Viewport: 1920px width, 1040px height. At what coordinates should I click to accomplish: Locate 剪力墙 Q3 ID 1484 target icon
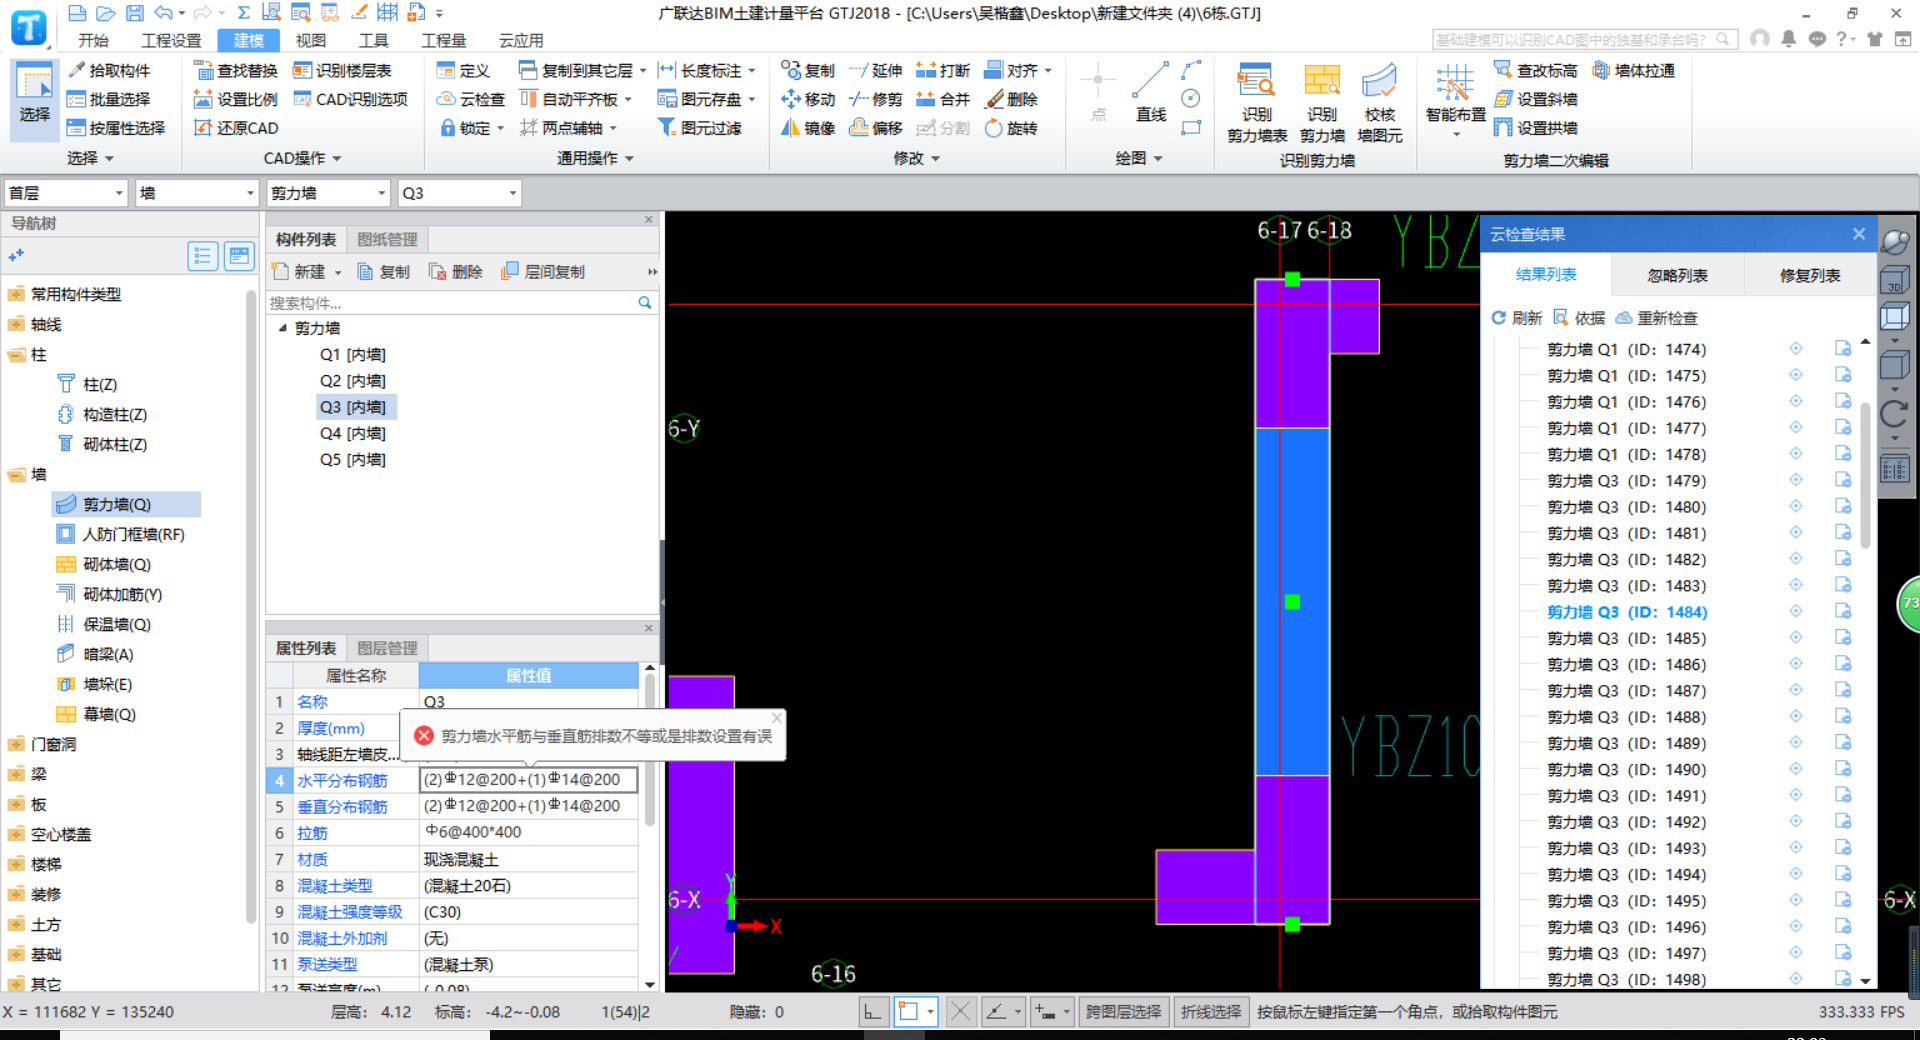(x=1796, y=611)
